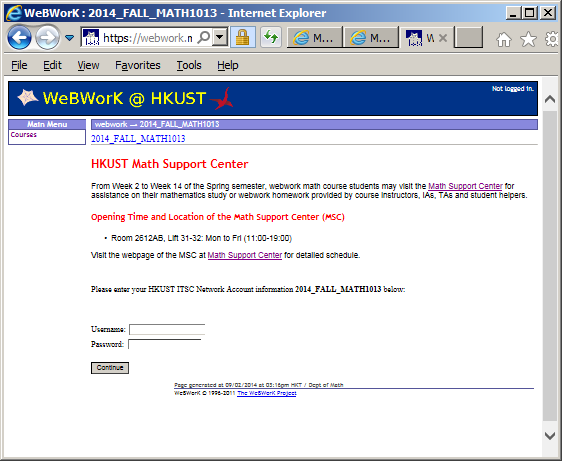Screen dimensions: 562x461
Task: Switch to the second 'M...' browser tab
Action: pos(371,37)
